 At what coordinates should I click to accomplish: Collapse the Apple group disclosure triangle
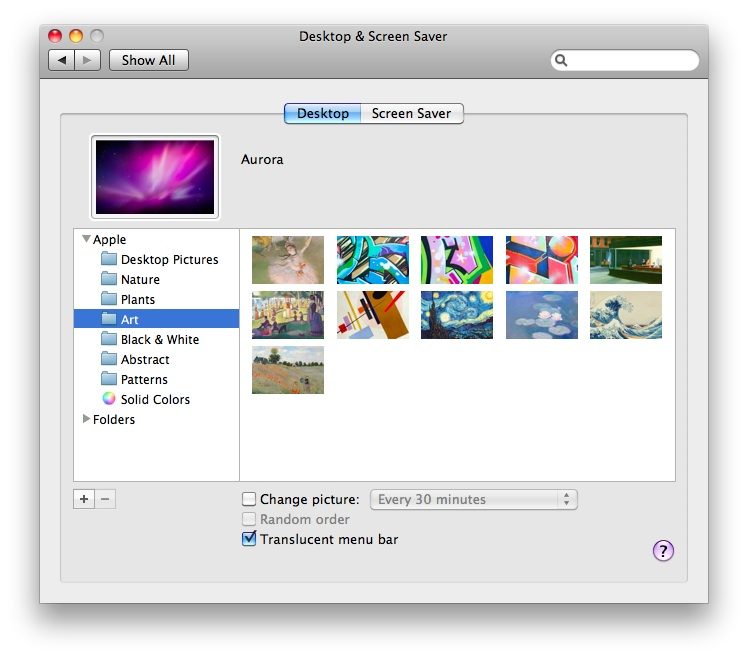pyautogui.click(x=86, y=239)
